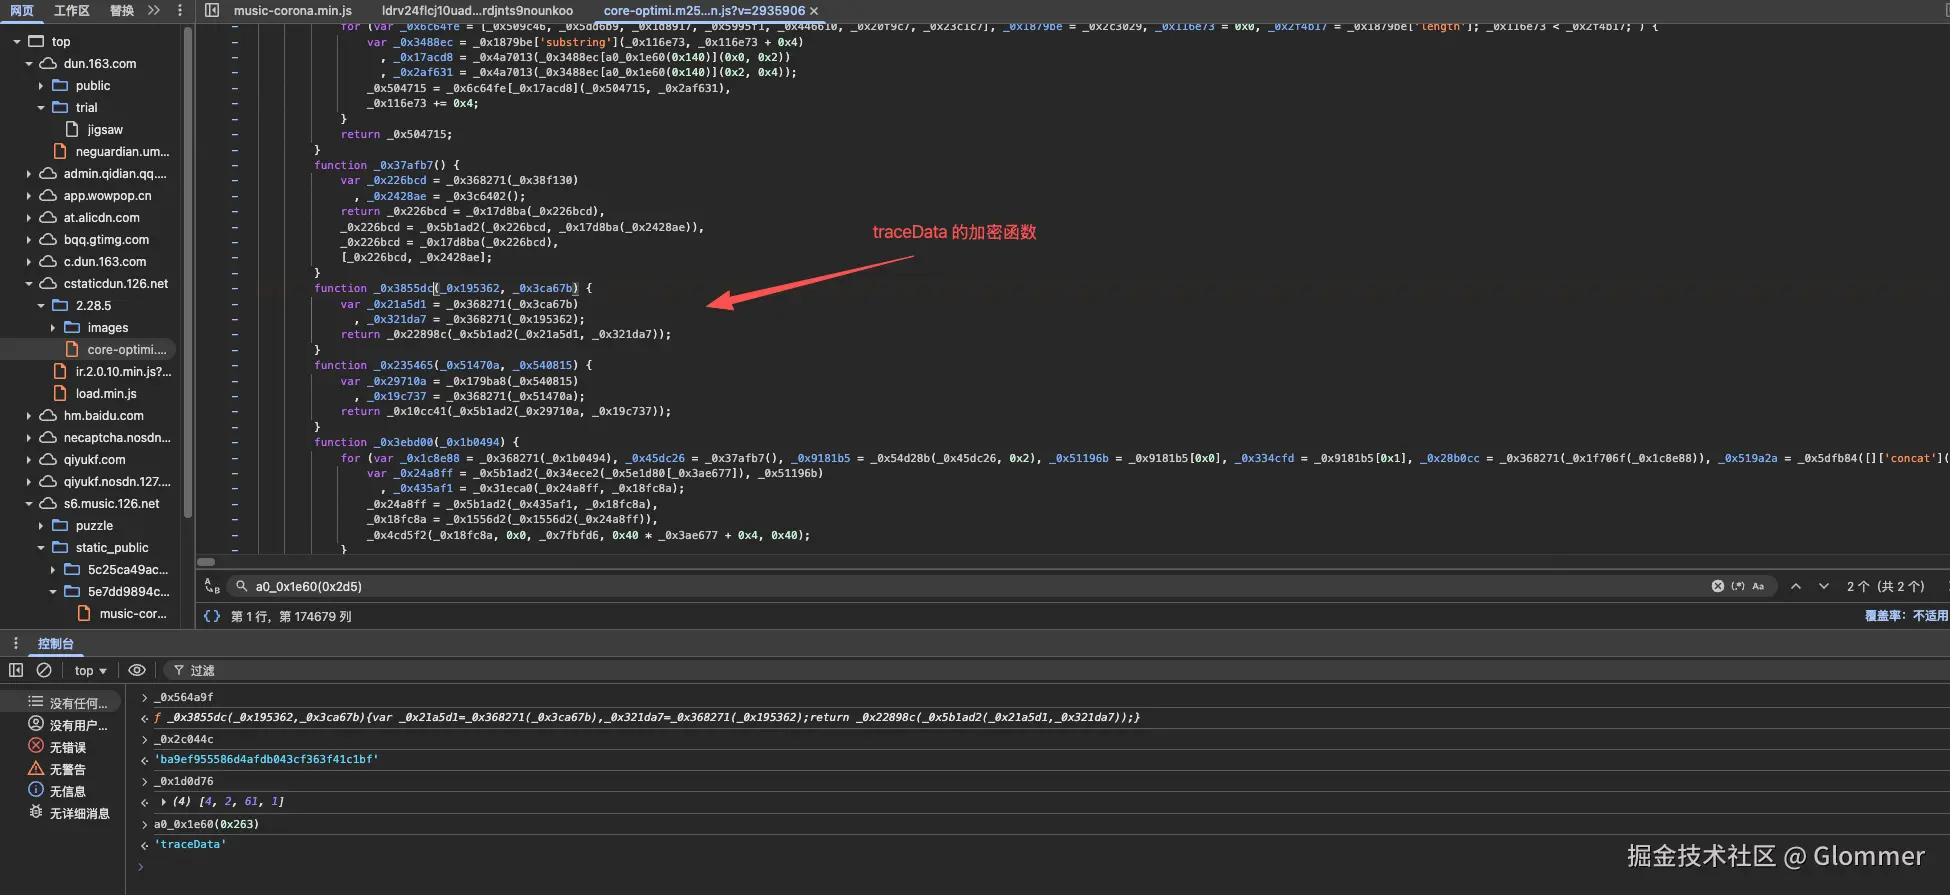Image resolution: width=1950 pixels, height=895 pixels.
Task: Clear the console with the ban icon
Action: (44, 670)
